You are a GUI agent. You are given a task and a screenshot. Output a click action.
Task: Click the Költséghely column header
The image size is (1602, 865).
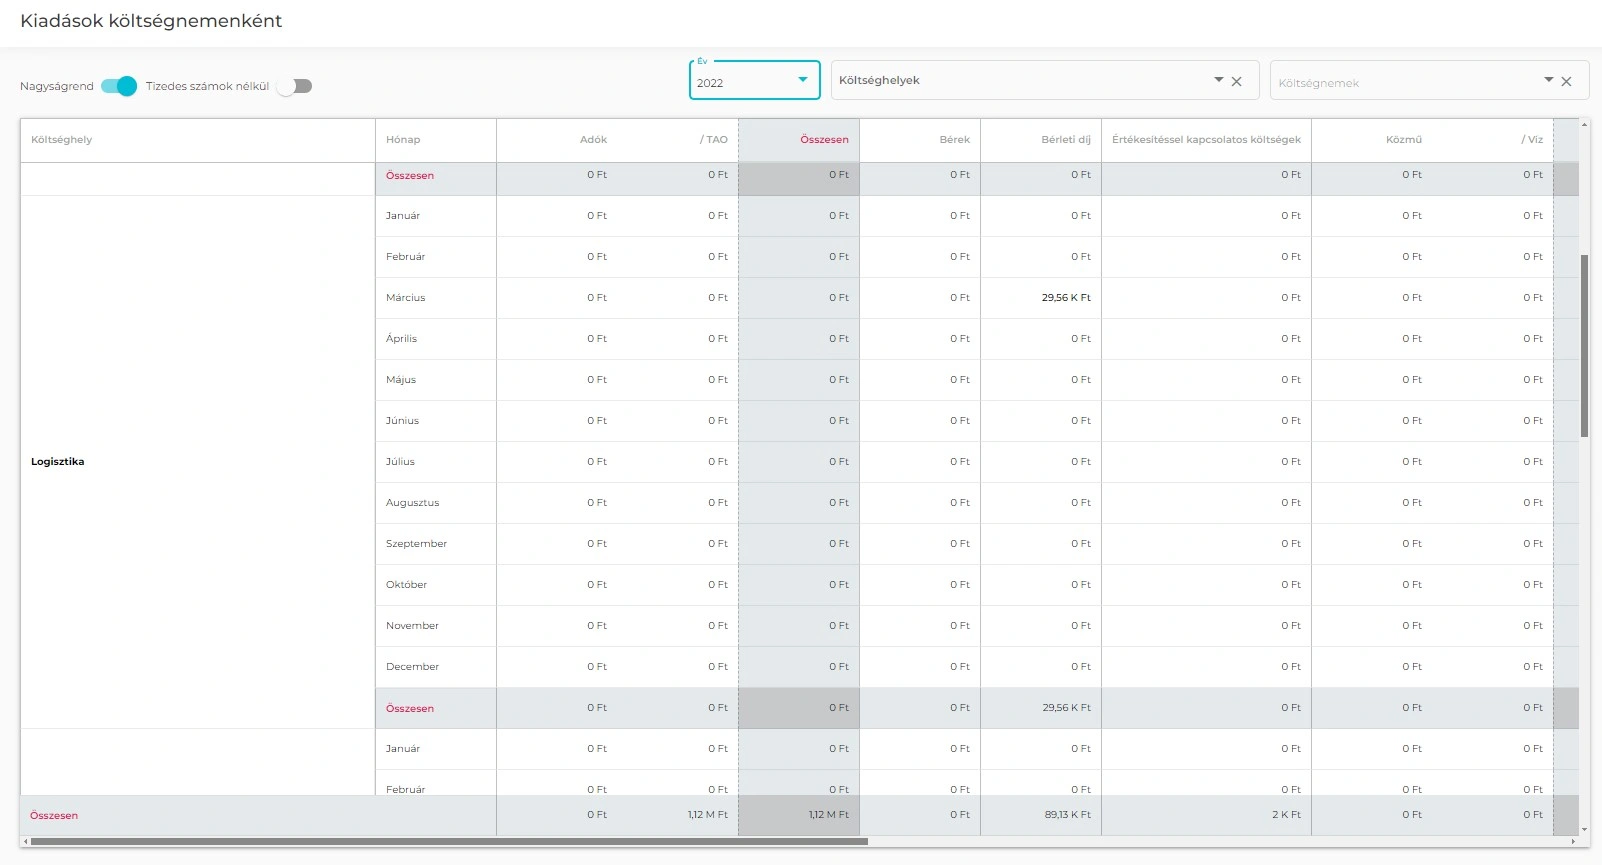[62, 140]
